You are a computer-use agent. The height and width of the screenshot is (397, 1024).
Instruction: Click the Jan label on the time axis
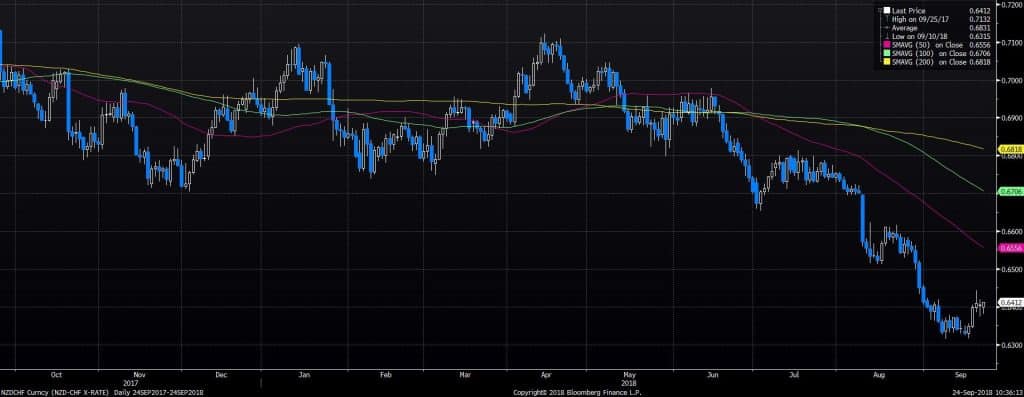(x=304, y=375)
